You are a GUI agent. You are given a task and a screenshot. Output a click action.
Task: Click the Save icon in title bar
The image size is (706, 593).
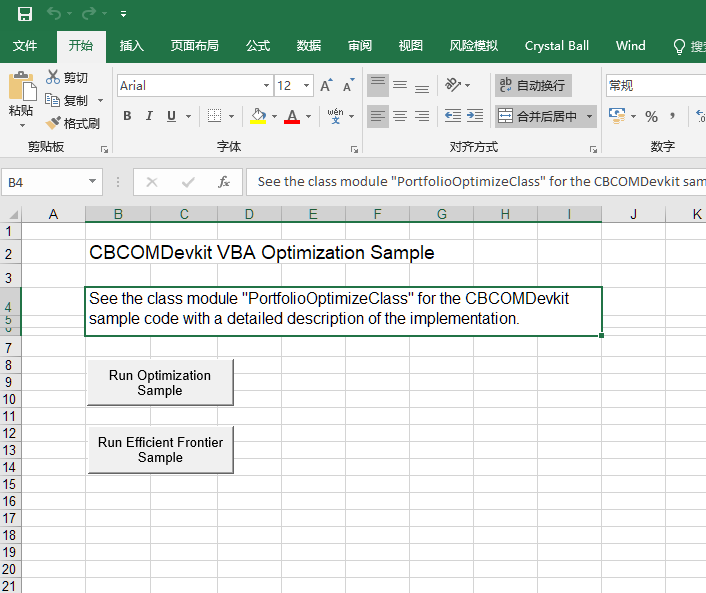click(25, 14)
